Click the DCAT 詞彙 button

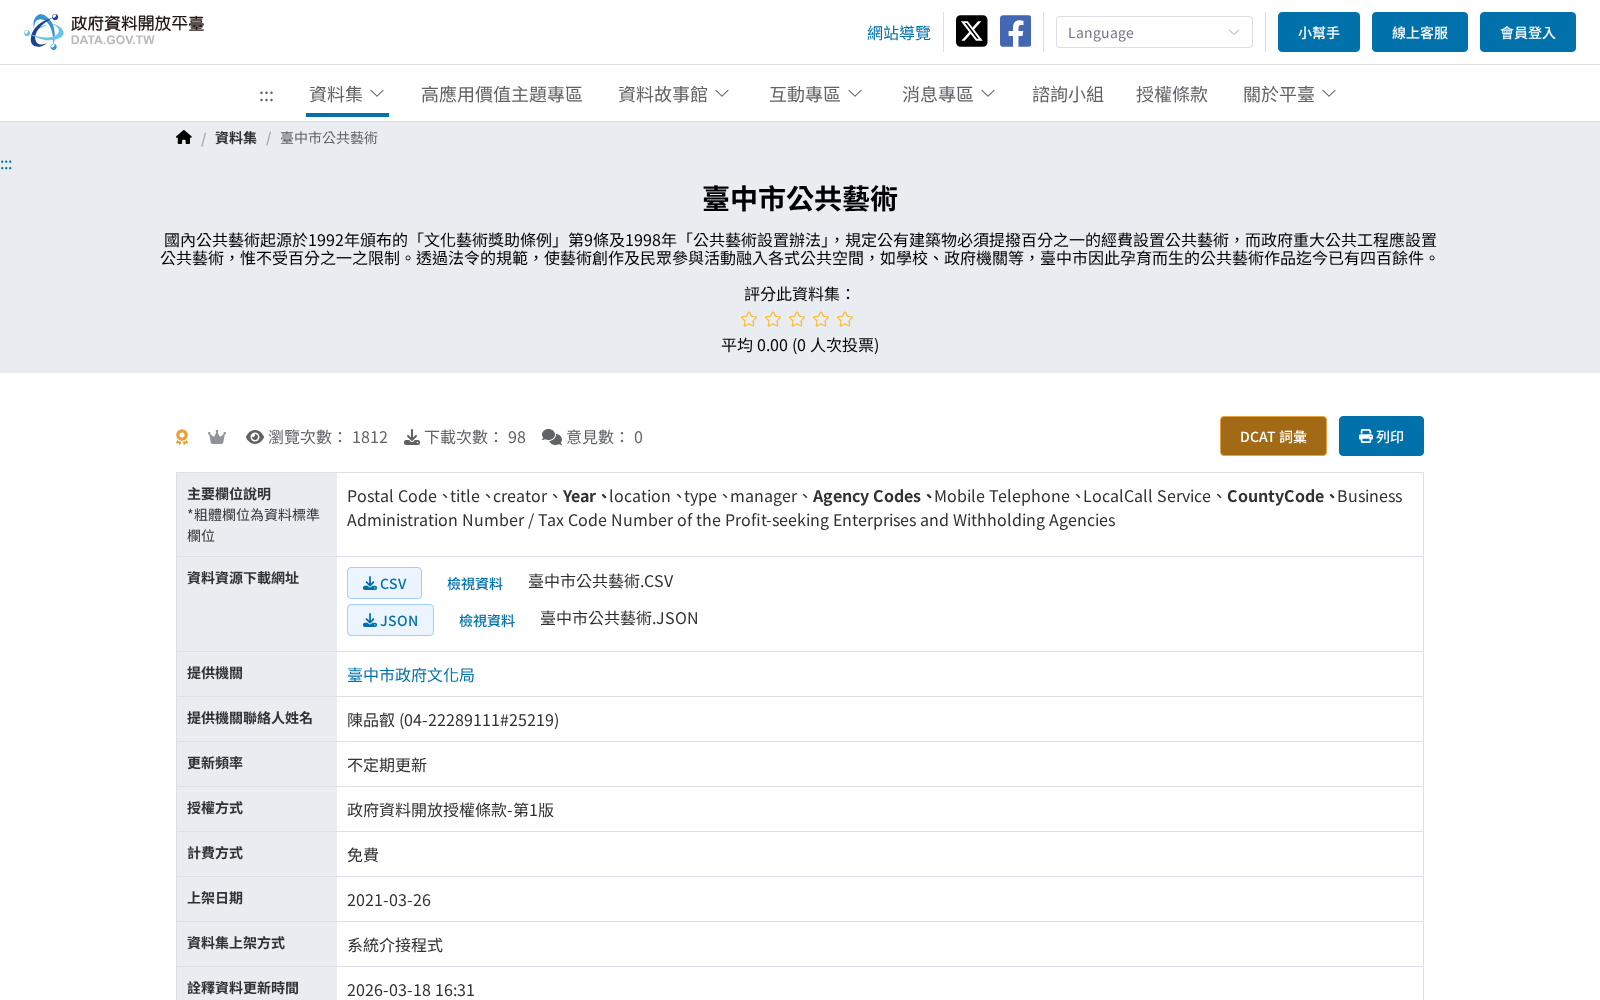[x=1273, y=436]
